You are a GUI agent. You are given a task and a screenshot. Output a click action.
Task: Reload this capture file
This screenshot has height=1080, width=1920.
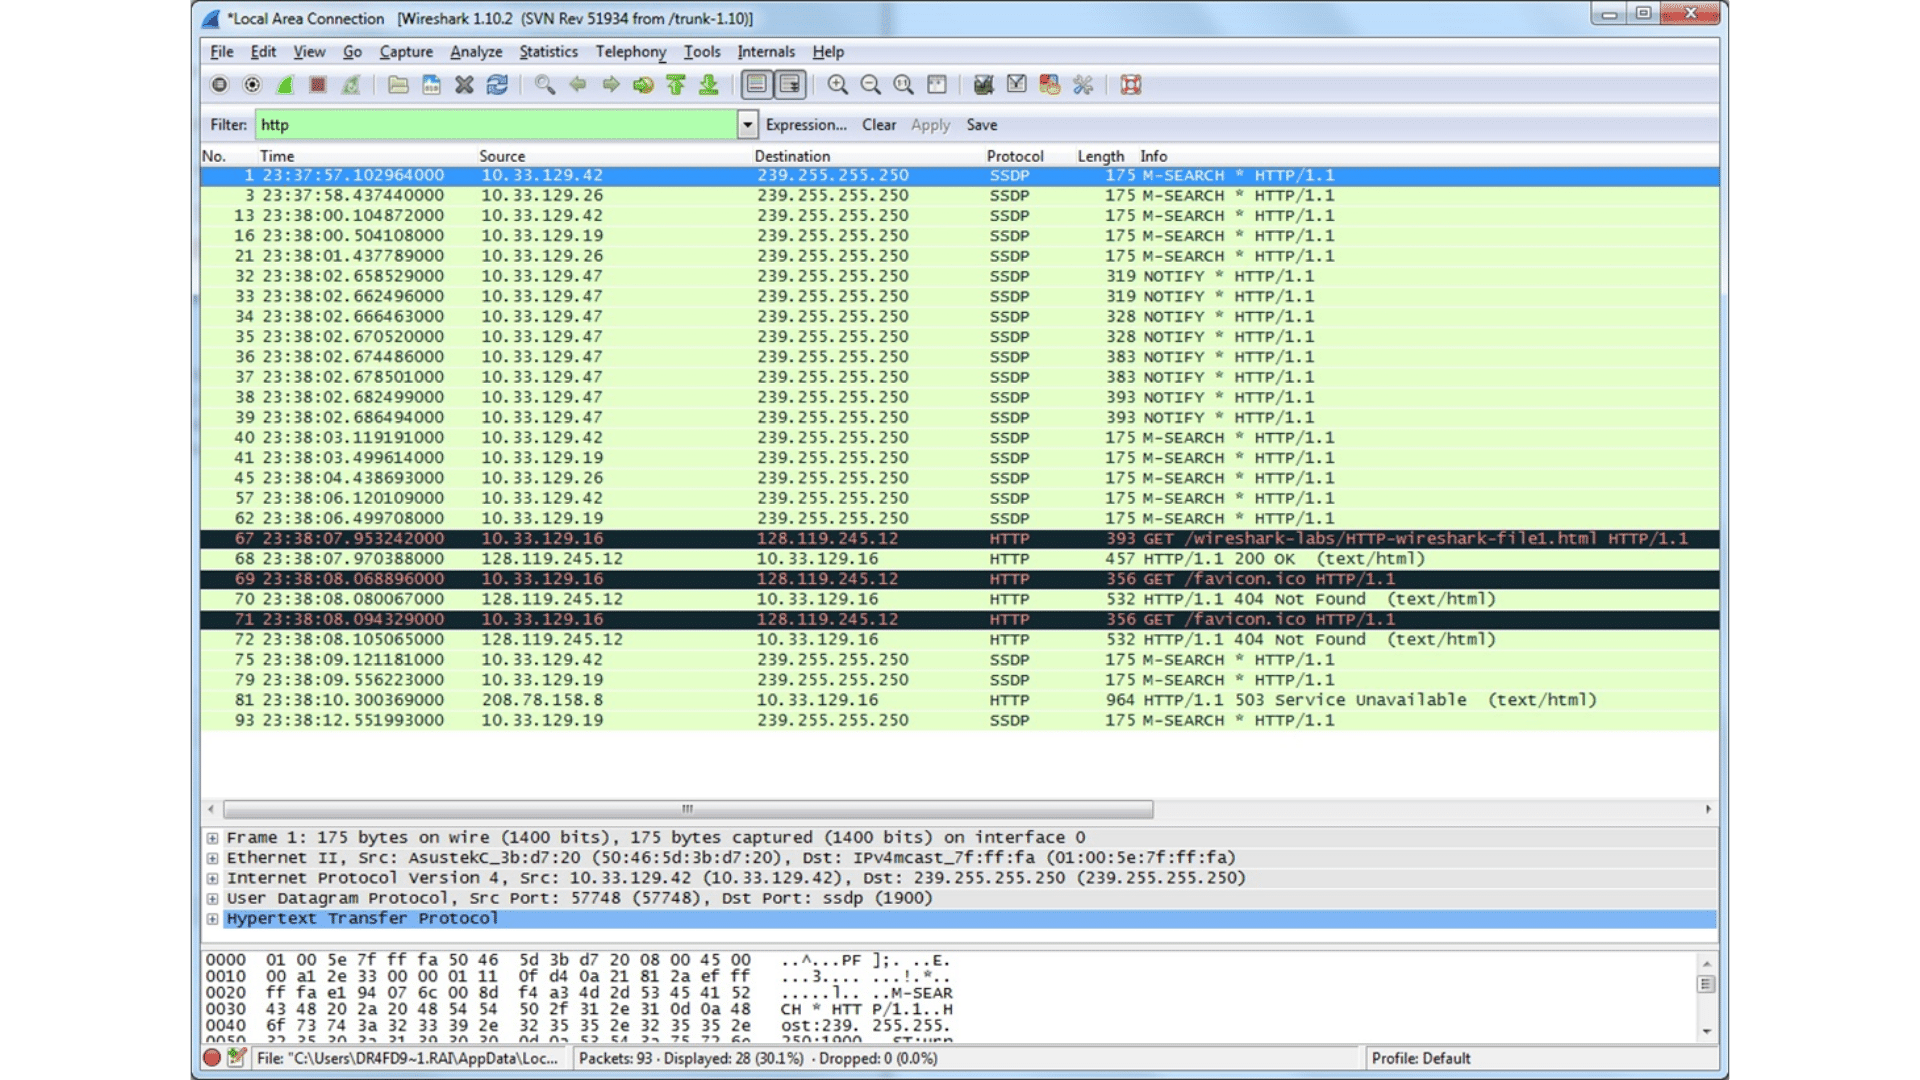(497, 85)
